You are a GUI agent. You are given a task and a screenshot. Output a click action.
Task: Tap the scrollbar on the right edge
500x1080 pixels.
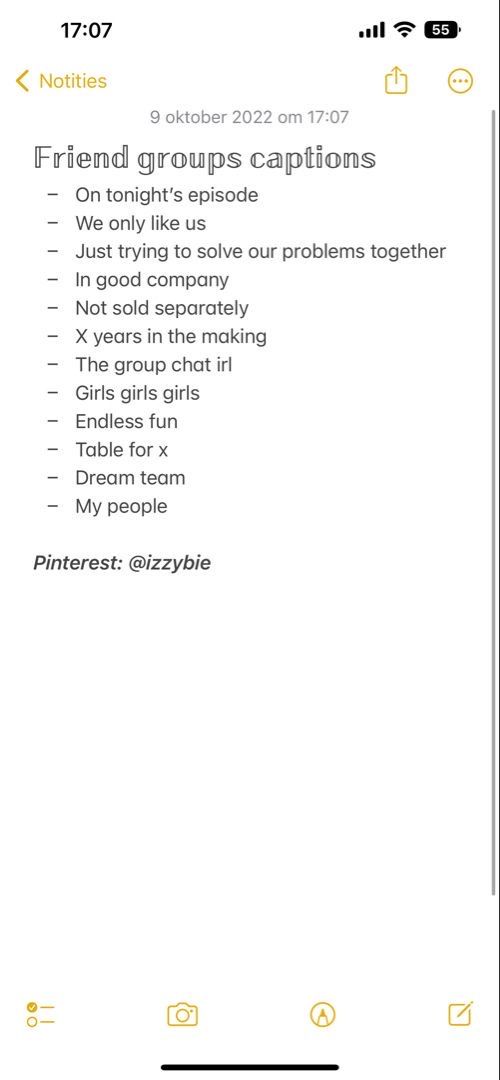494,501
